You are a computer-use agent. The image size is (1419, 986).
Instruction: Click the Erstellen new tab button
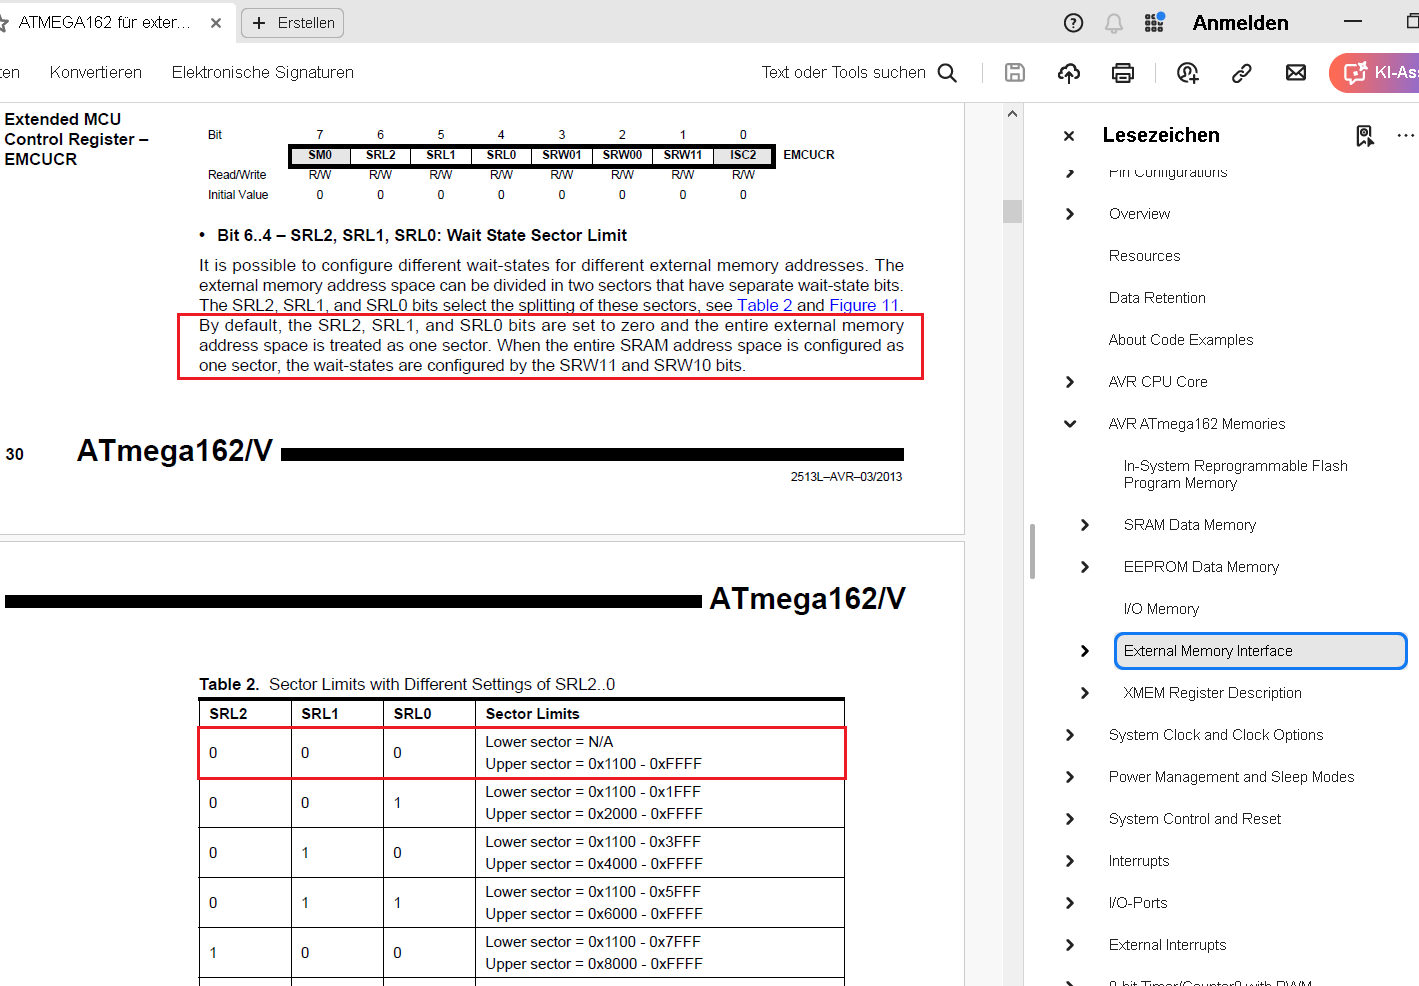pos(292,23)
